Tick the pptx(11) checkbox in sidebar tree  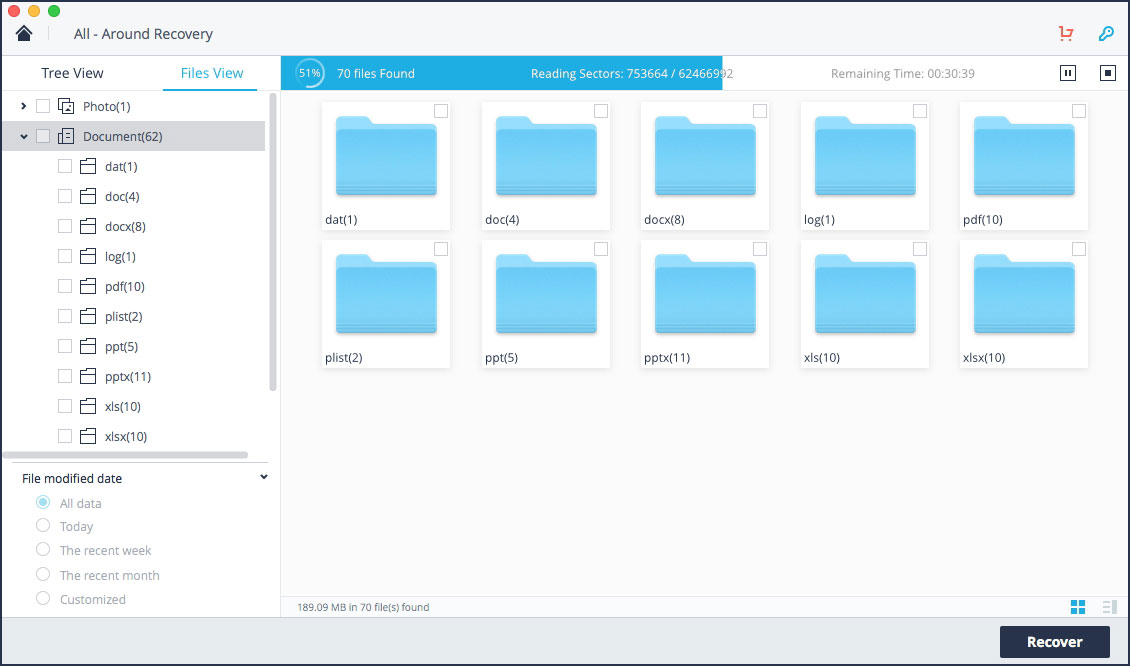pyautogui.click(x=65, y=377)
